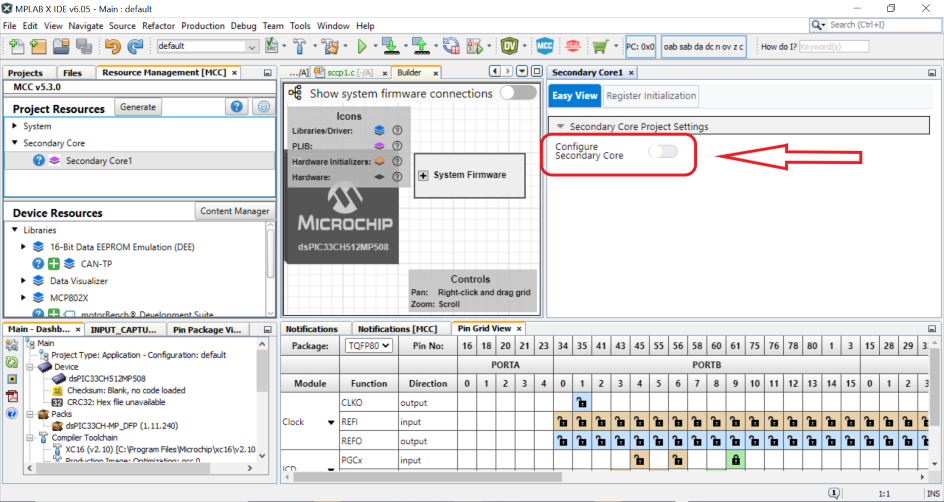Click the Pin Grid View horizontal scrollbar
Viewport: 944px width, 502px height.
[429, 477]
